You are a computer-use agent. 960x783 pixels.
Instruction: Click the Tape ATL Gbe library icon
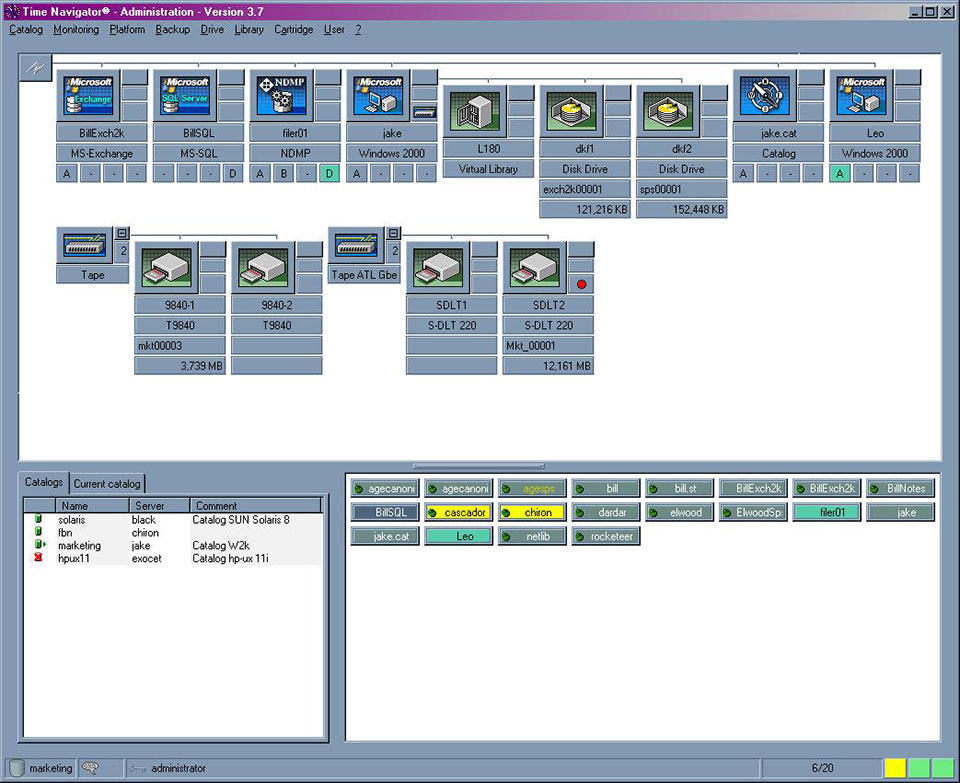coord(357,245)
